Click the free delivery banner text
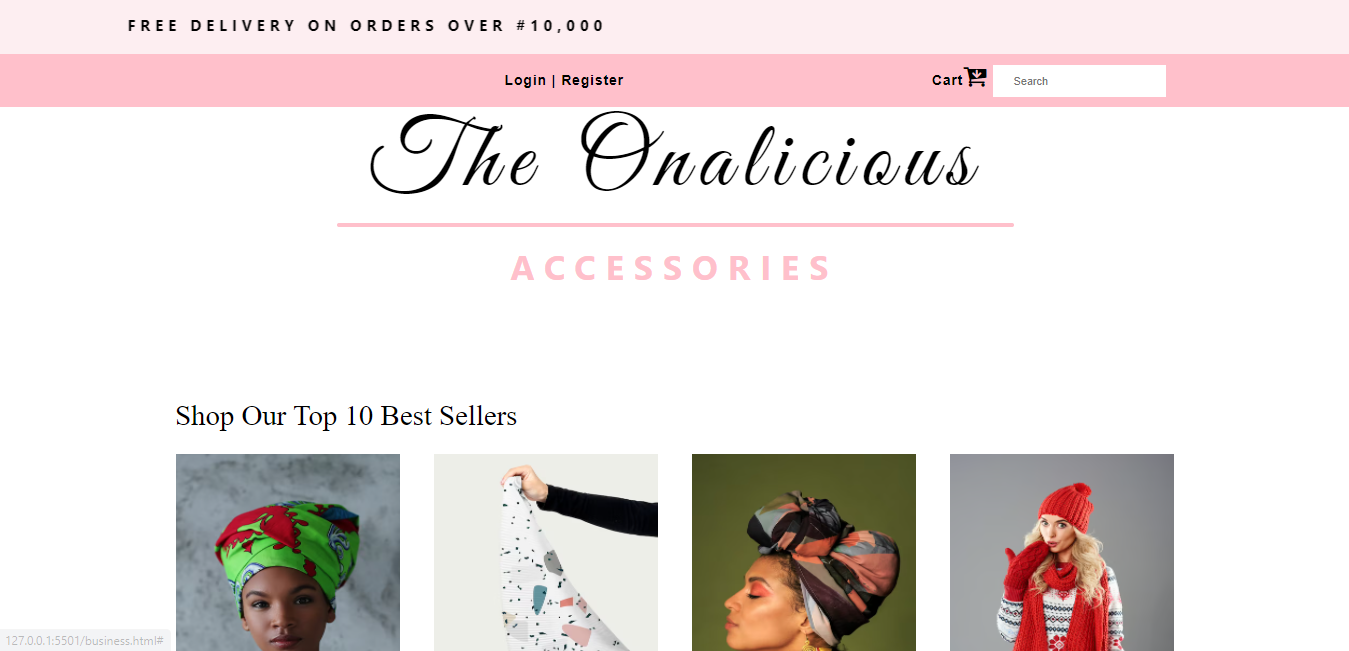The width and height of the screenshot is (1349, 651). tap(366, 26)
